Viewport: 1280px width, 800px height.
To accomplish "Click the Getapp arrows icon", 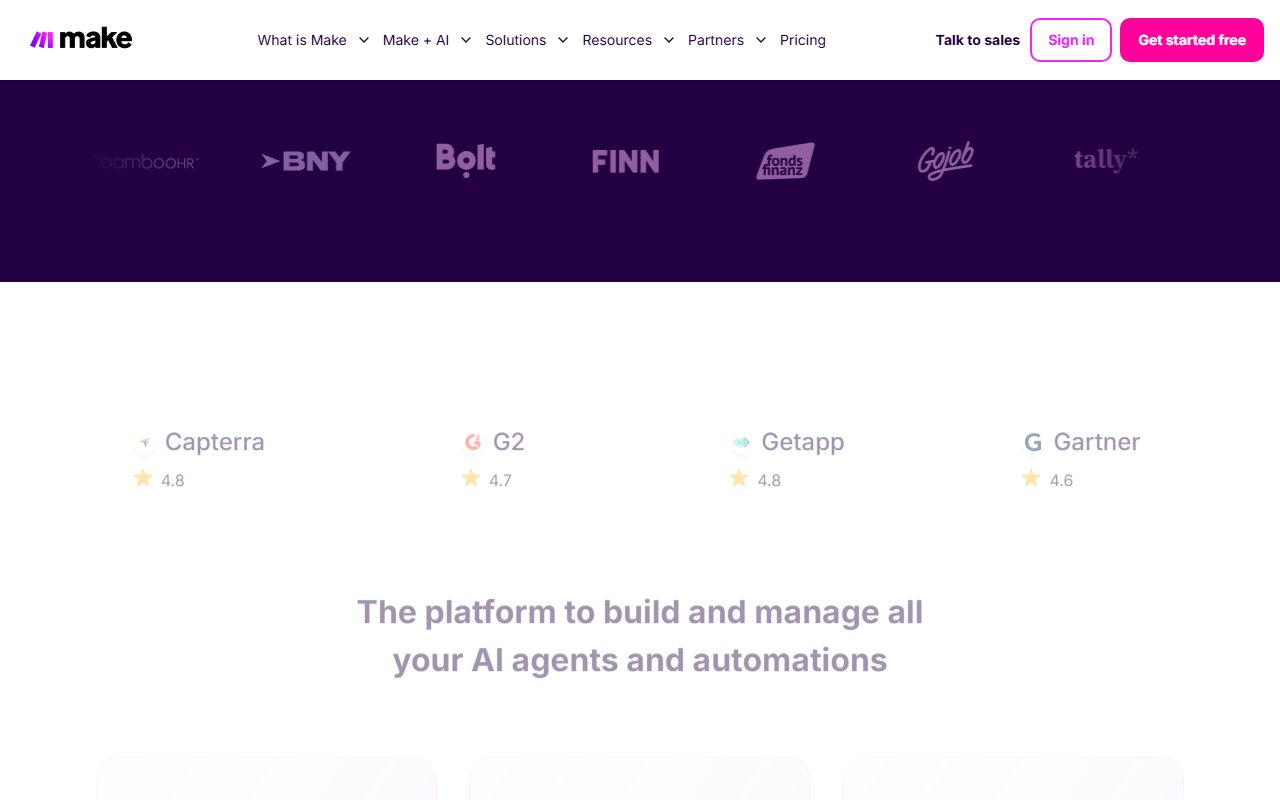I will pyautogui.click(x=741, y=442).
